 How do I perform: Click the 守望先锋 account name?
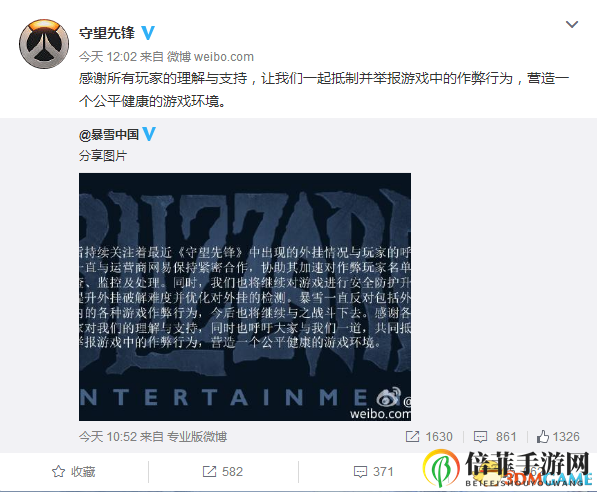(x=107, y=33)
